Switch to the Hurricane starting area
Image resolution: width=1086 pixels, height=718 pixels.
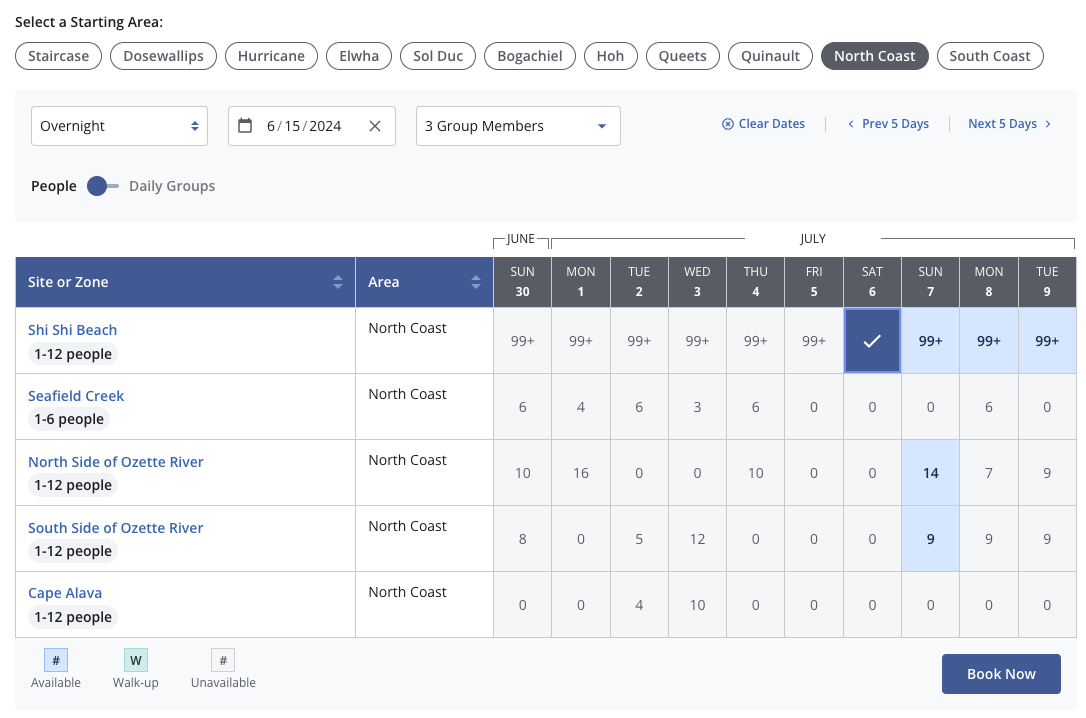[272, 56]
